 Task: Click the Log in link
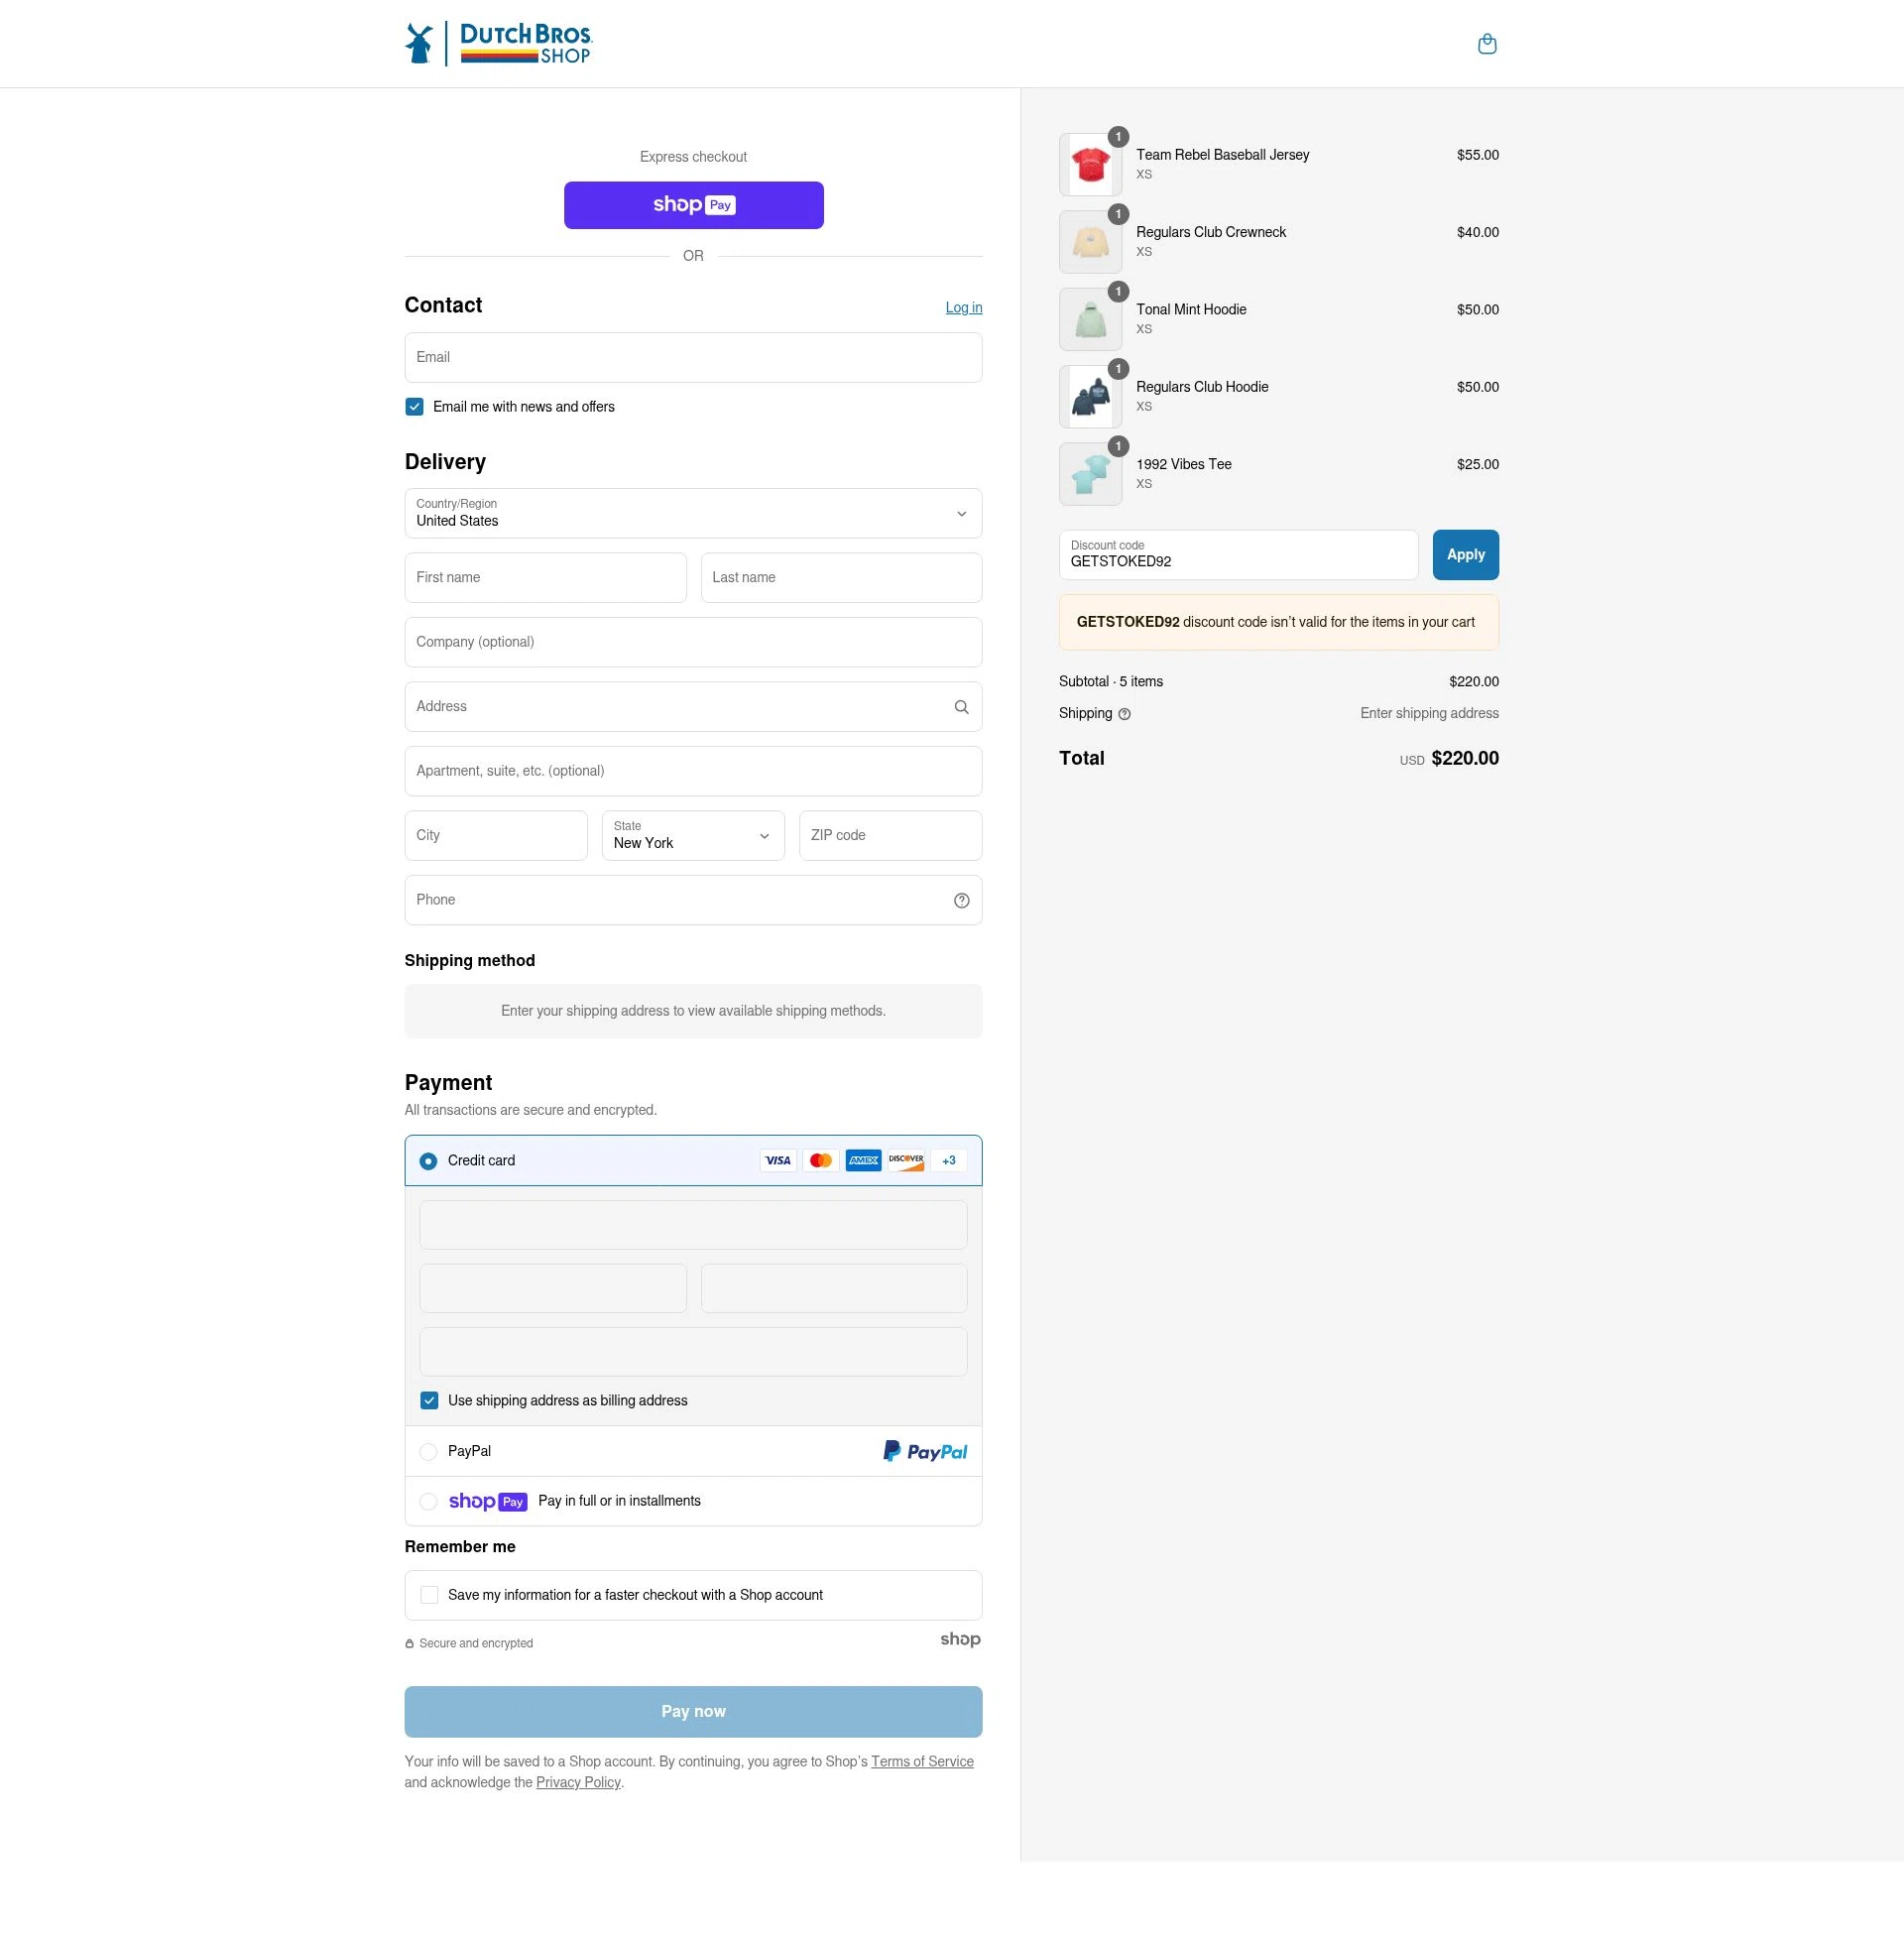click(962, 307)
